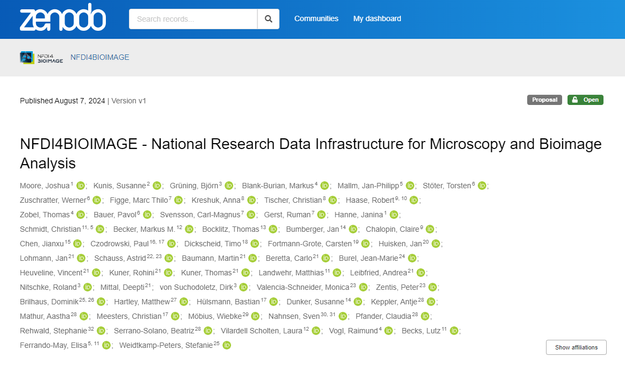The height and width of the screenshot is (369, 625).
Task: Click the magnifier search button
Action: point(268,19)
